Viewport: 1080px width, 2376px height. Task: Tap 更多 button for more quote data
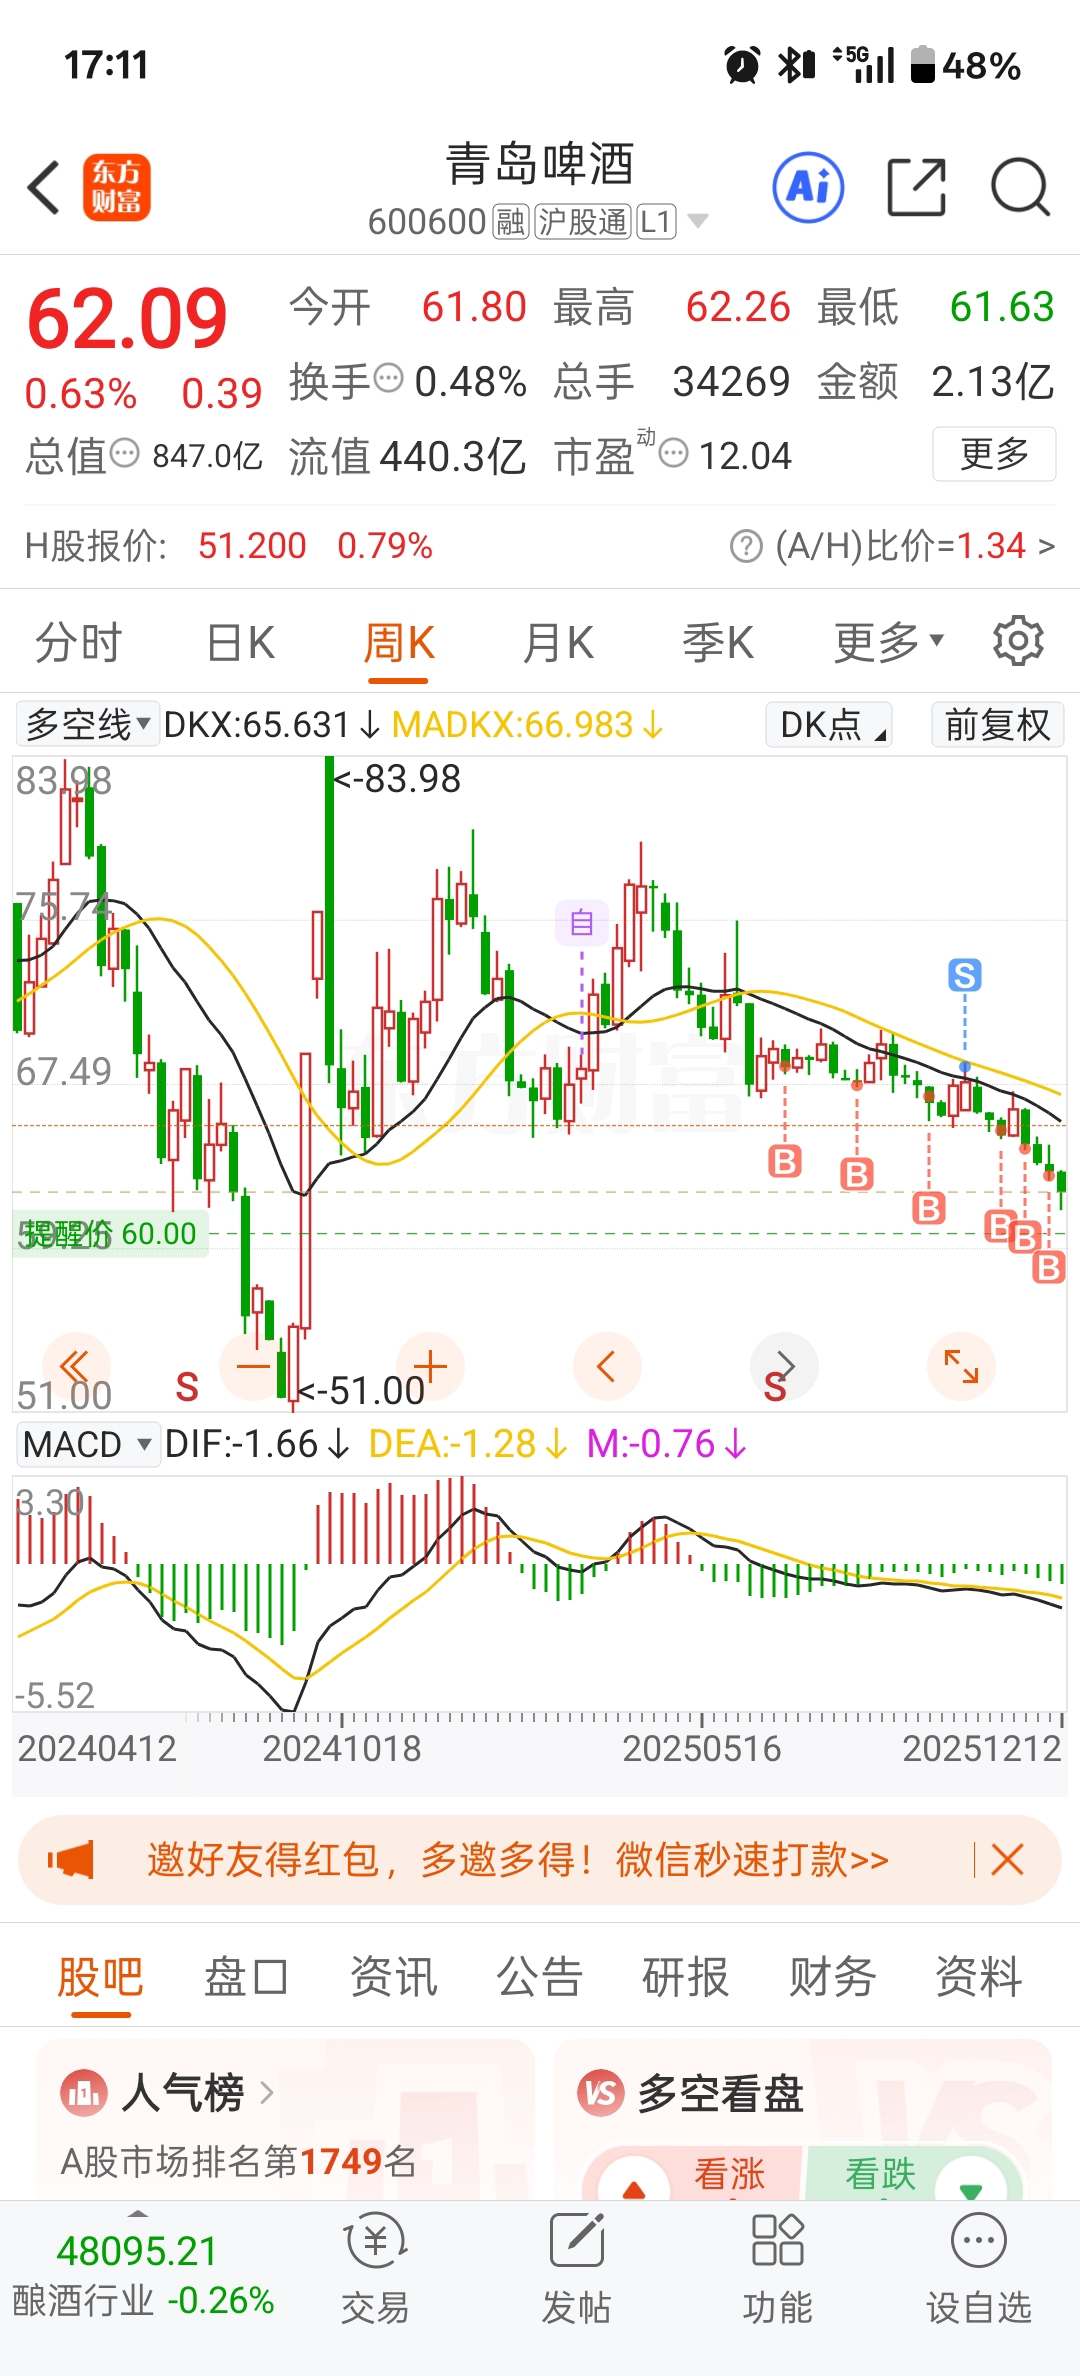(x=994, y=454)
